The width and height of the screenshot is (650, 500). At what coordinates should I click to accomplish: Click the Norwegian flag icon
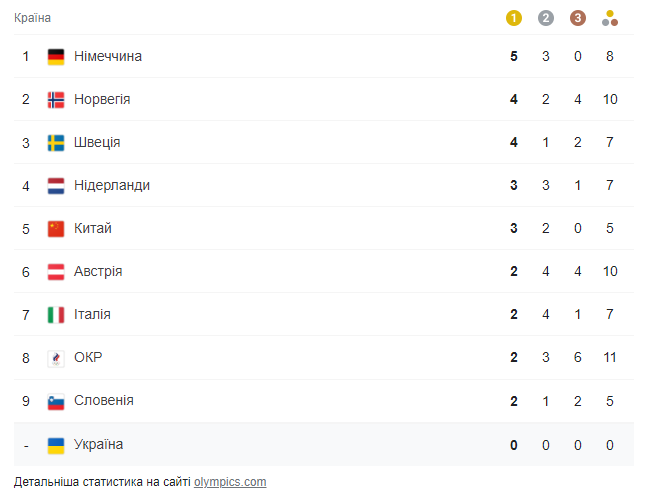(x=56, y=100)
